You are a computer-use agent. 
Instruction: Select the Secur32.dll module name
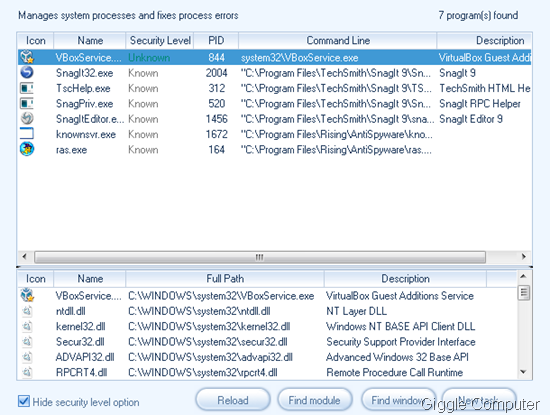pyautogui.click(x=80, y=342)
